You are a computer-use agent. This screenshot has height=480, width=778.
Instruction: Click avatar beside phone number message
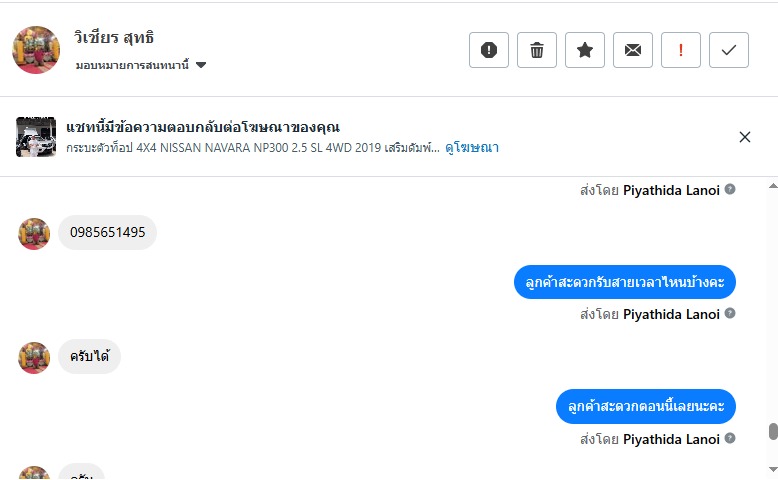coord(34,233)
